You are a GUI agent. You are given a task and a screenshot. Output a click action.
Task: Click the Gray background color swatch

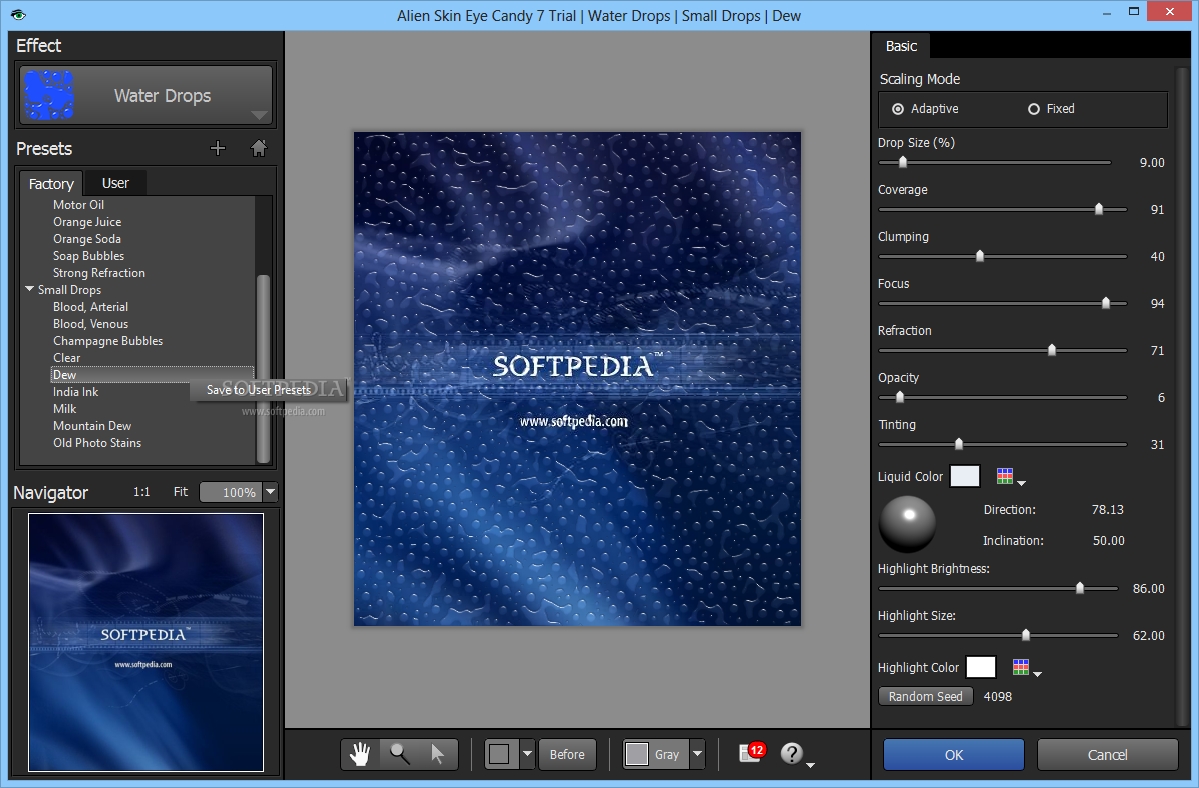point(636,754)
